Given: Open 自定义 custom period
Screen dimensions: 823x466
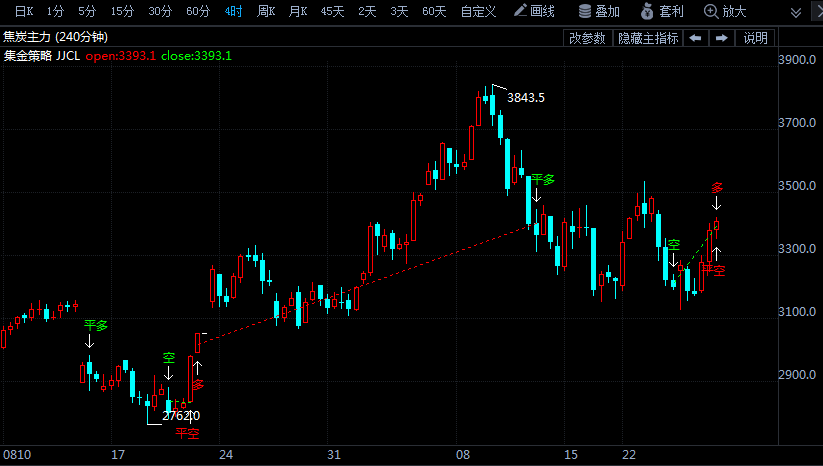Looking at the screenshot, I should 478,12.
